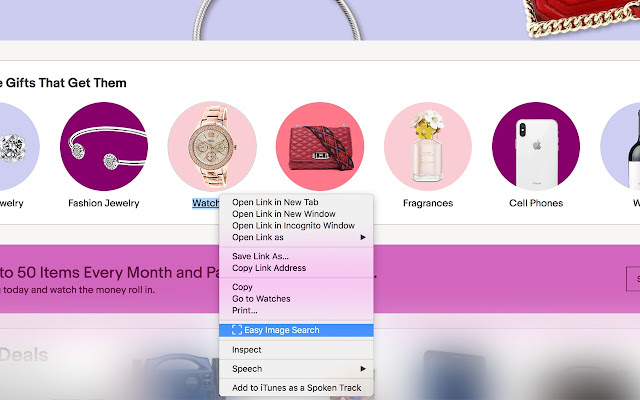
Task: Choose Go to Watches
Action: point(296,299)
